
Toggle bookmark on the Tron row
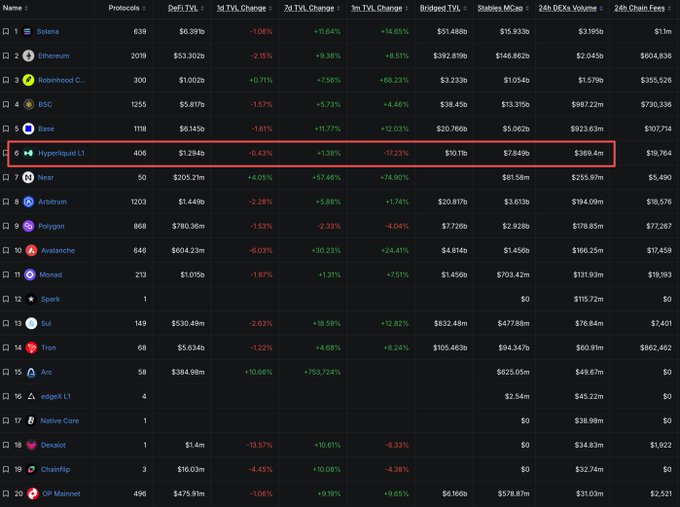(6, 347)
